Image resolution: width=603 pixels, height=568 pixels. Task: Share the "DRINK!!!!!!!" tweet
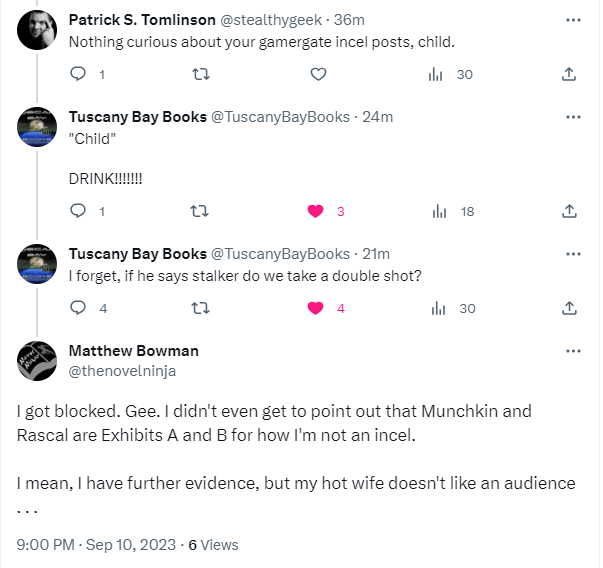tap(569, 211)
